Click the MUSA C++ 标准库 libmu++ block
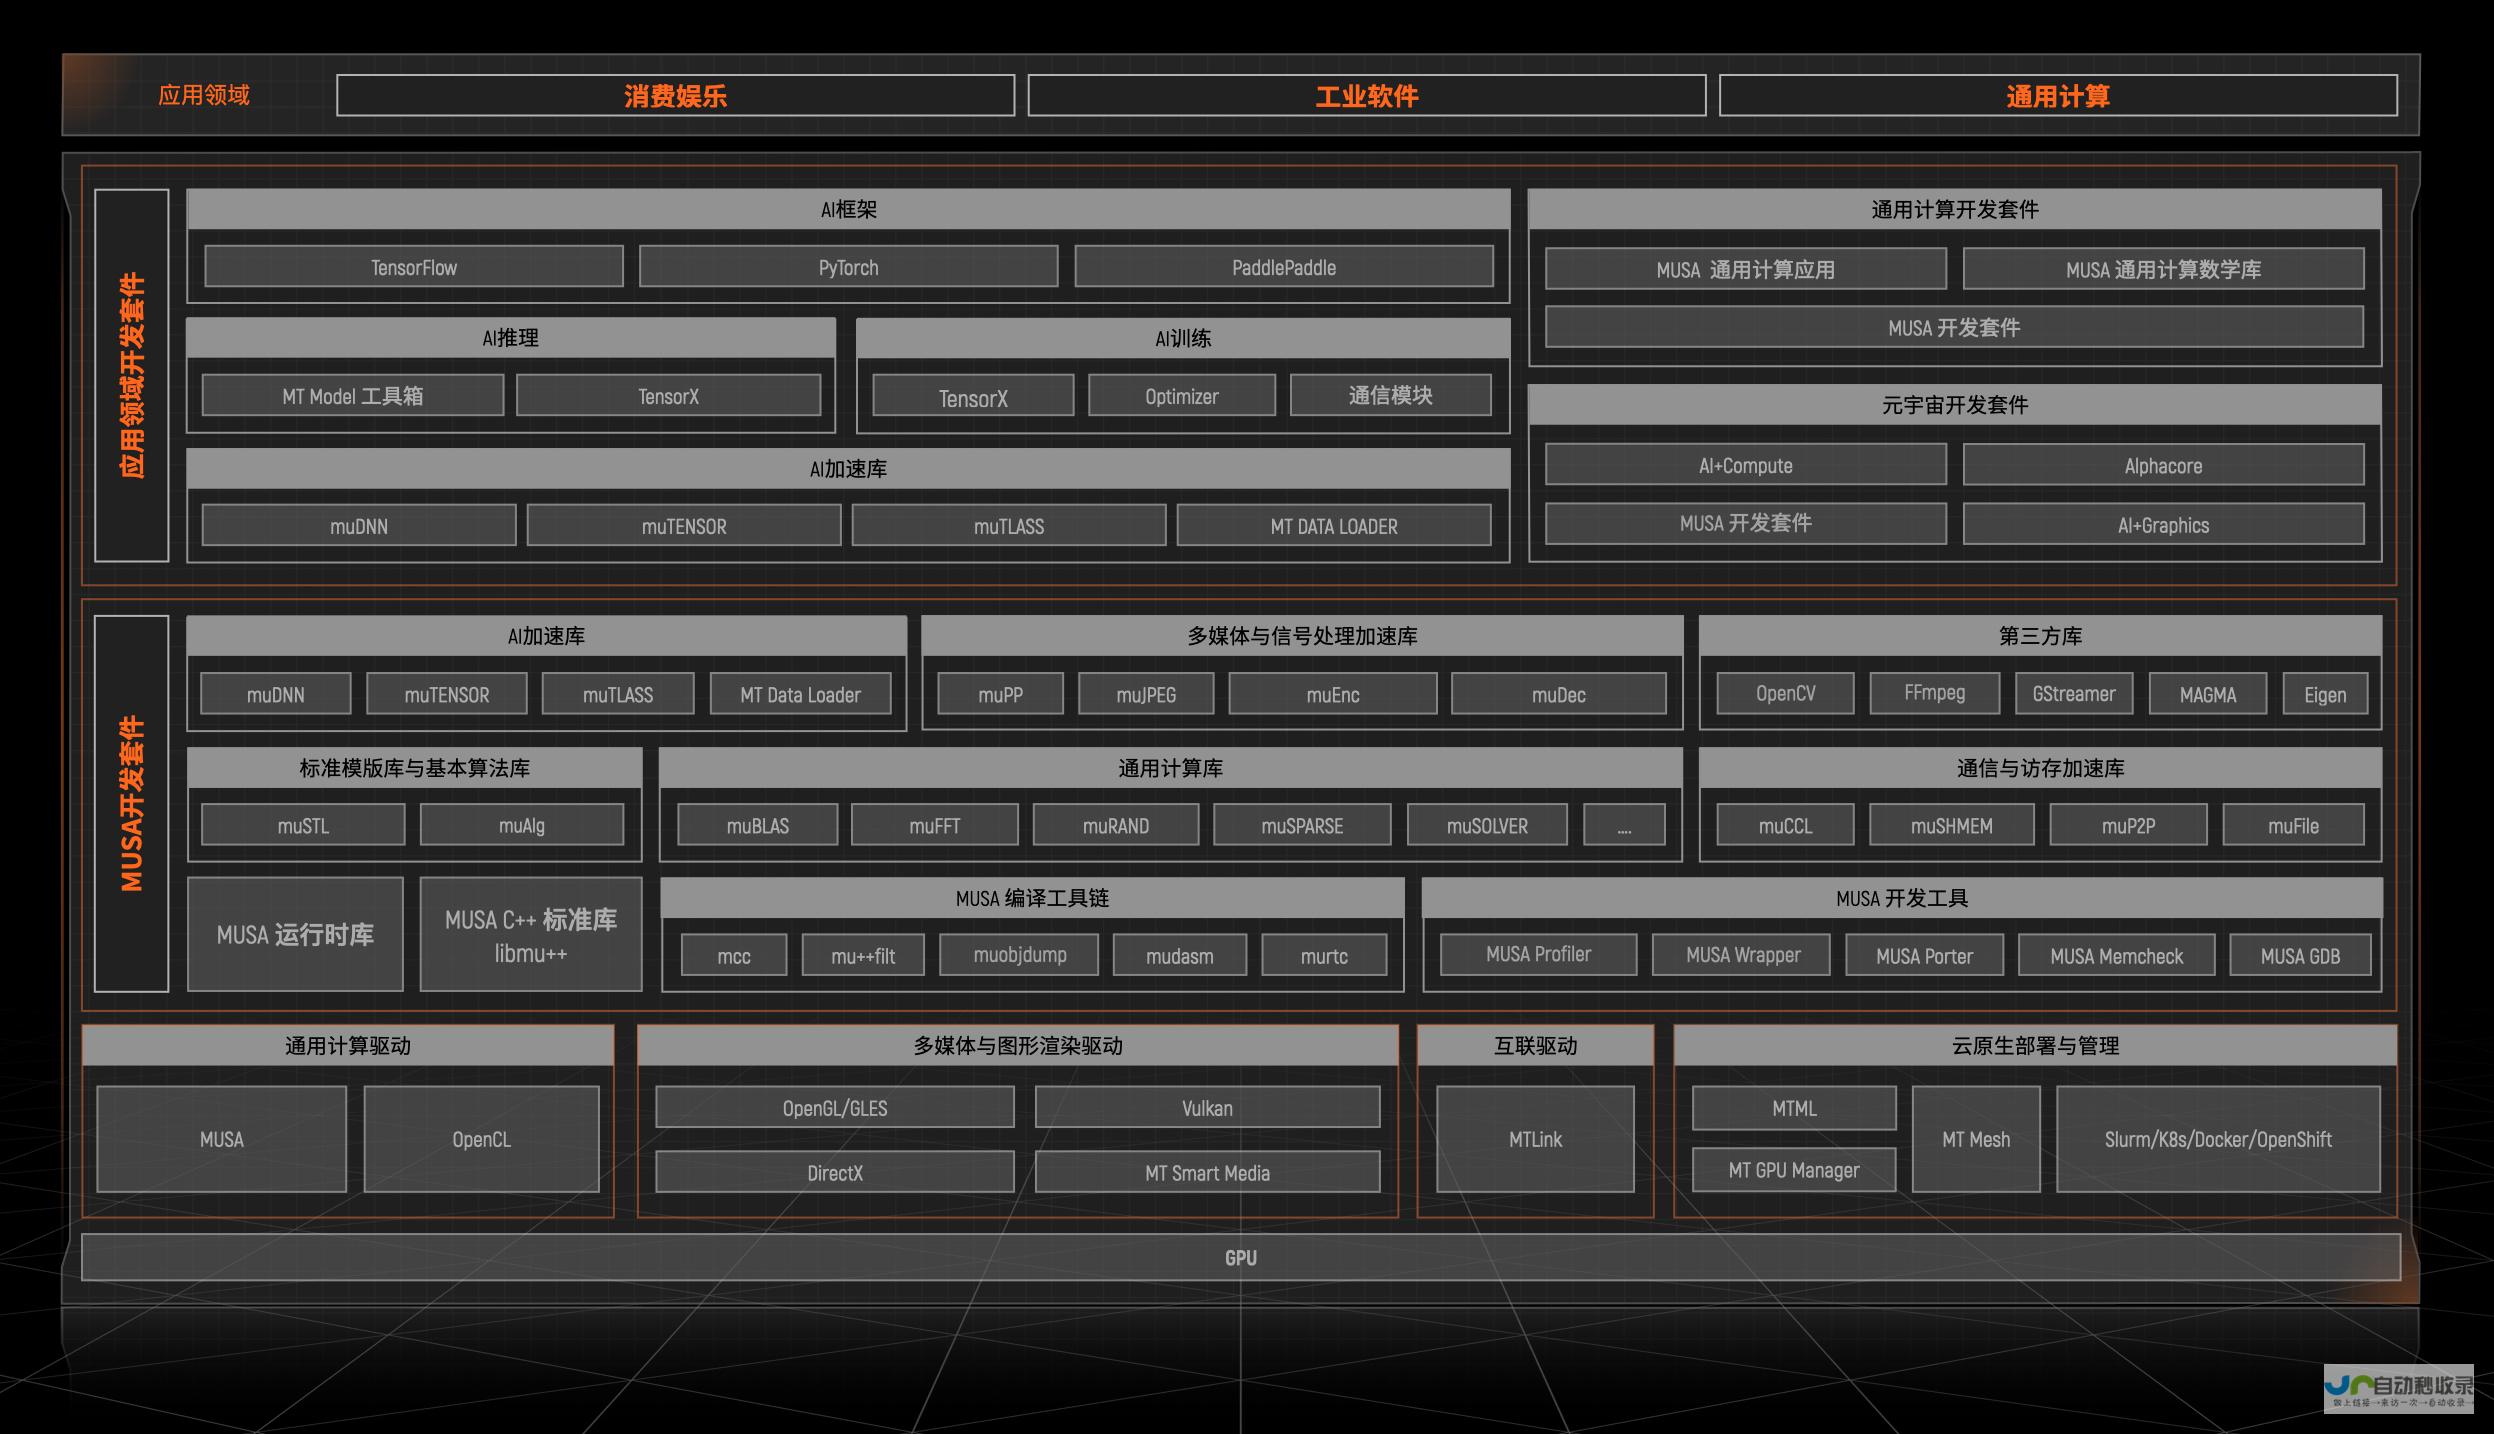The height and width of the screenshot is (1434, 2494). 531,934
